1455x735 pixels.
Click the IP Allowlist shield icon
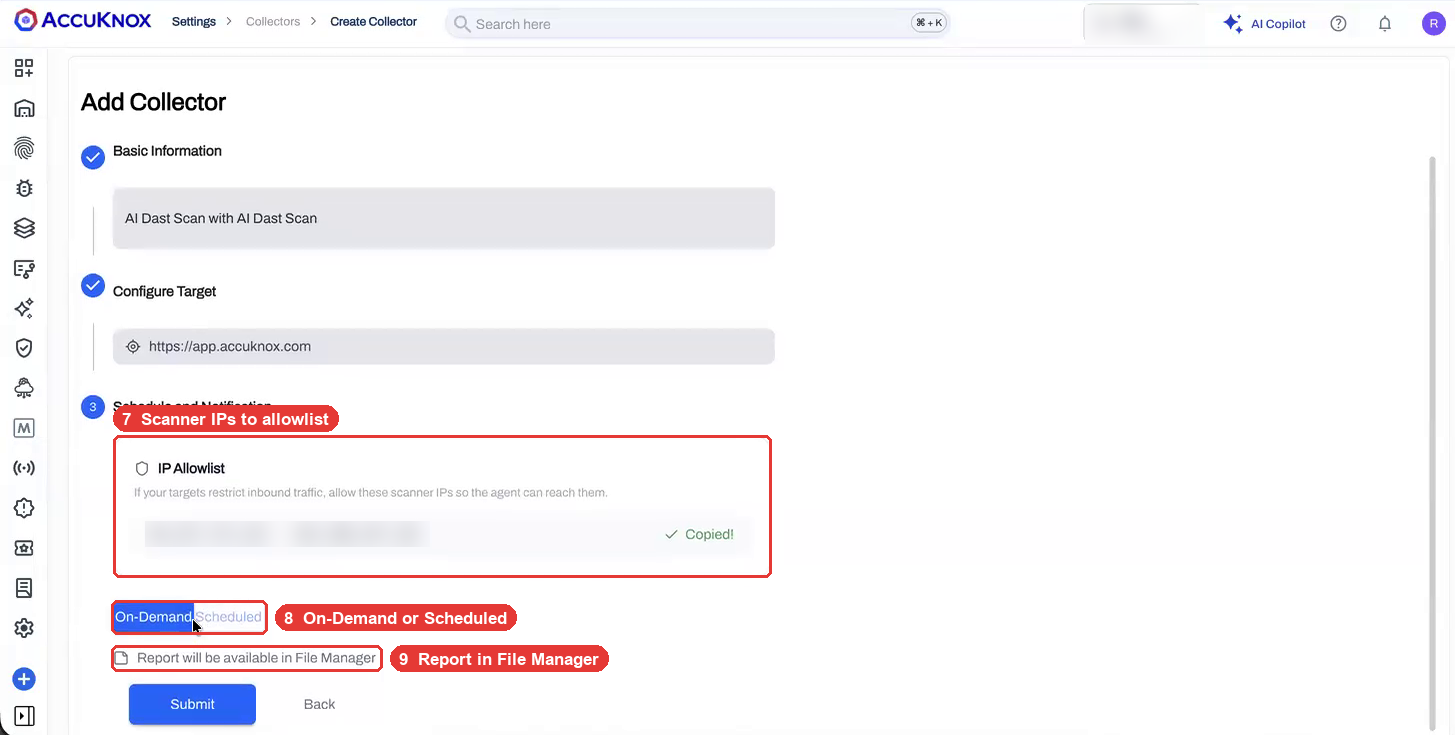point(142,468)
